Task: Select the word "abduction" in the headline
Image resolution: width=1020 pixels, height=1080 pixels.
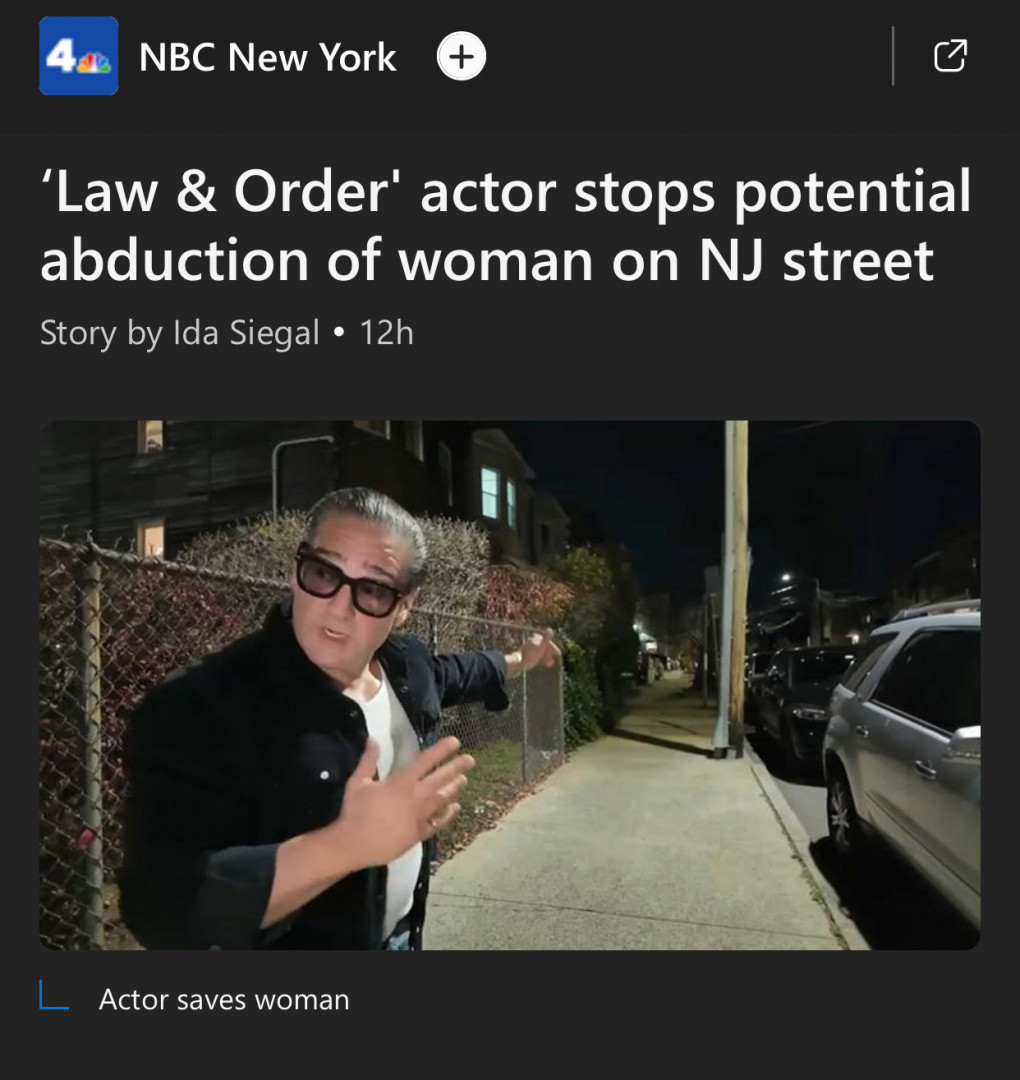Action: coord(174,260)
